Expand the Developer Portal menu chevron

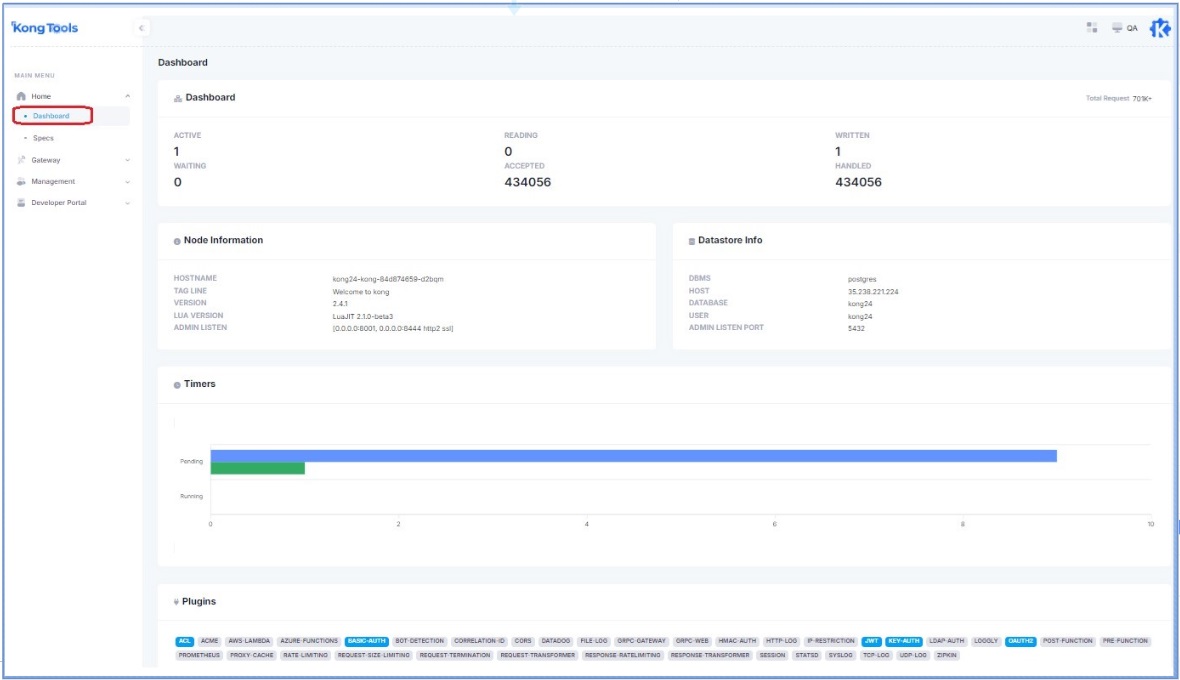point(127,203)
